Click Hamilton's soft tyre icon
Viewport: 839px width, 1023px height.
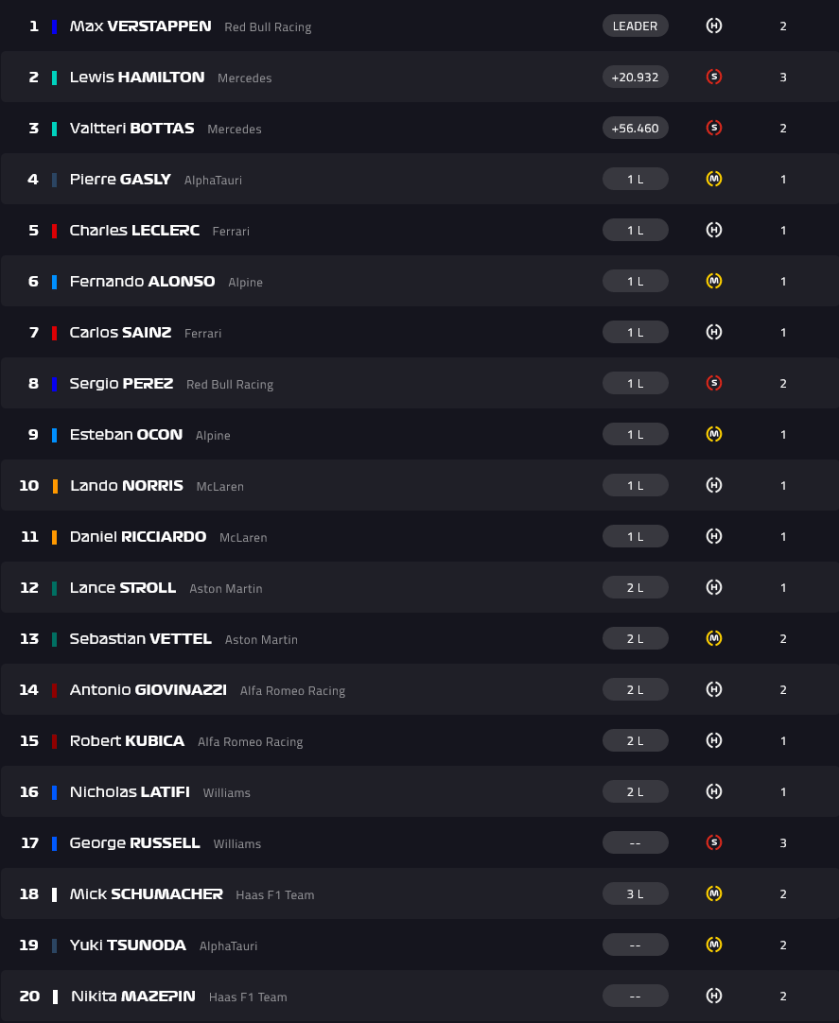click(714, 77)
